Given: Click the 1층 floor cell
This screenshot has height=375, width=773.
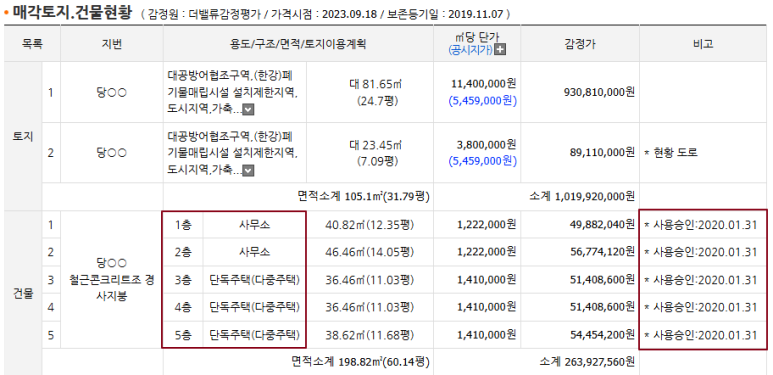Looking at the screenshot, I should click(182, 225).
